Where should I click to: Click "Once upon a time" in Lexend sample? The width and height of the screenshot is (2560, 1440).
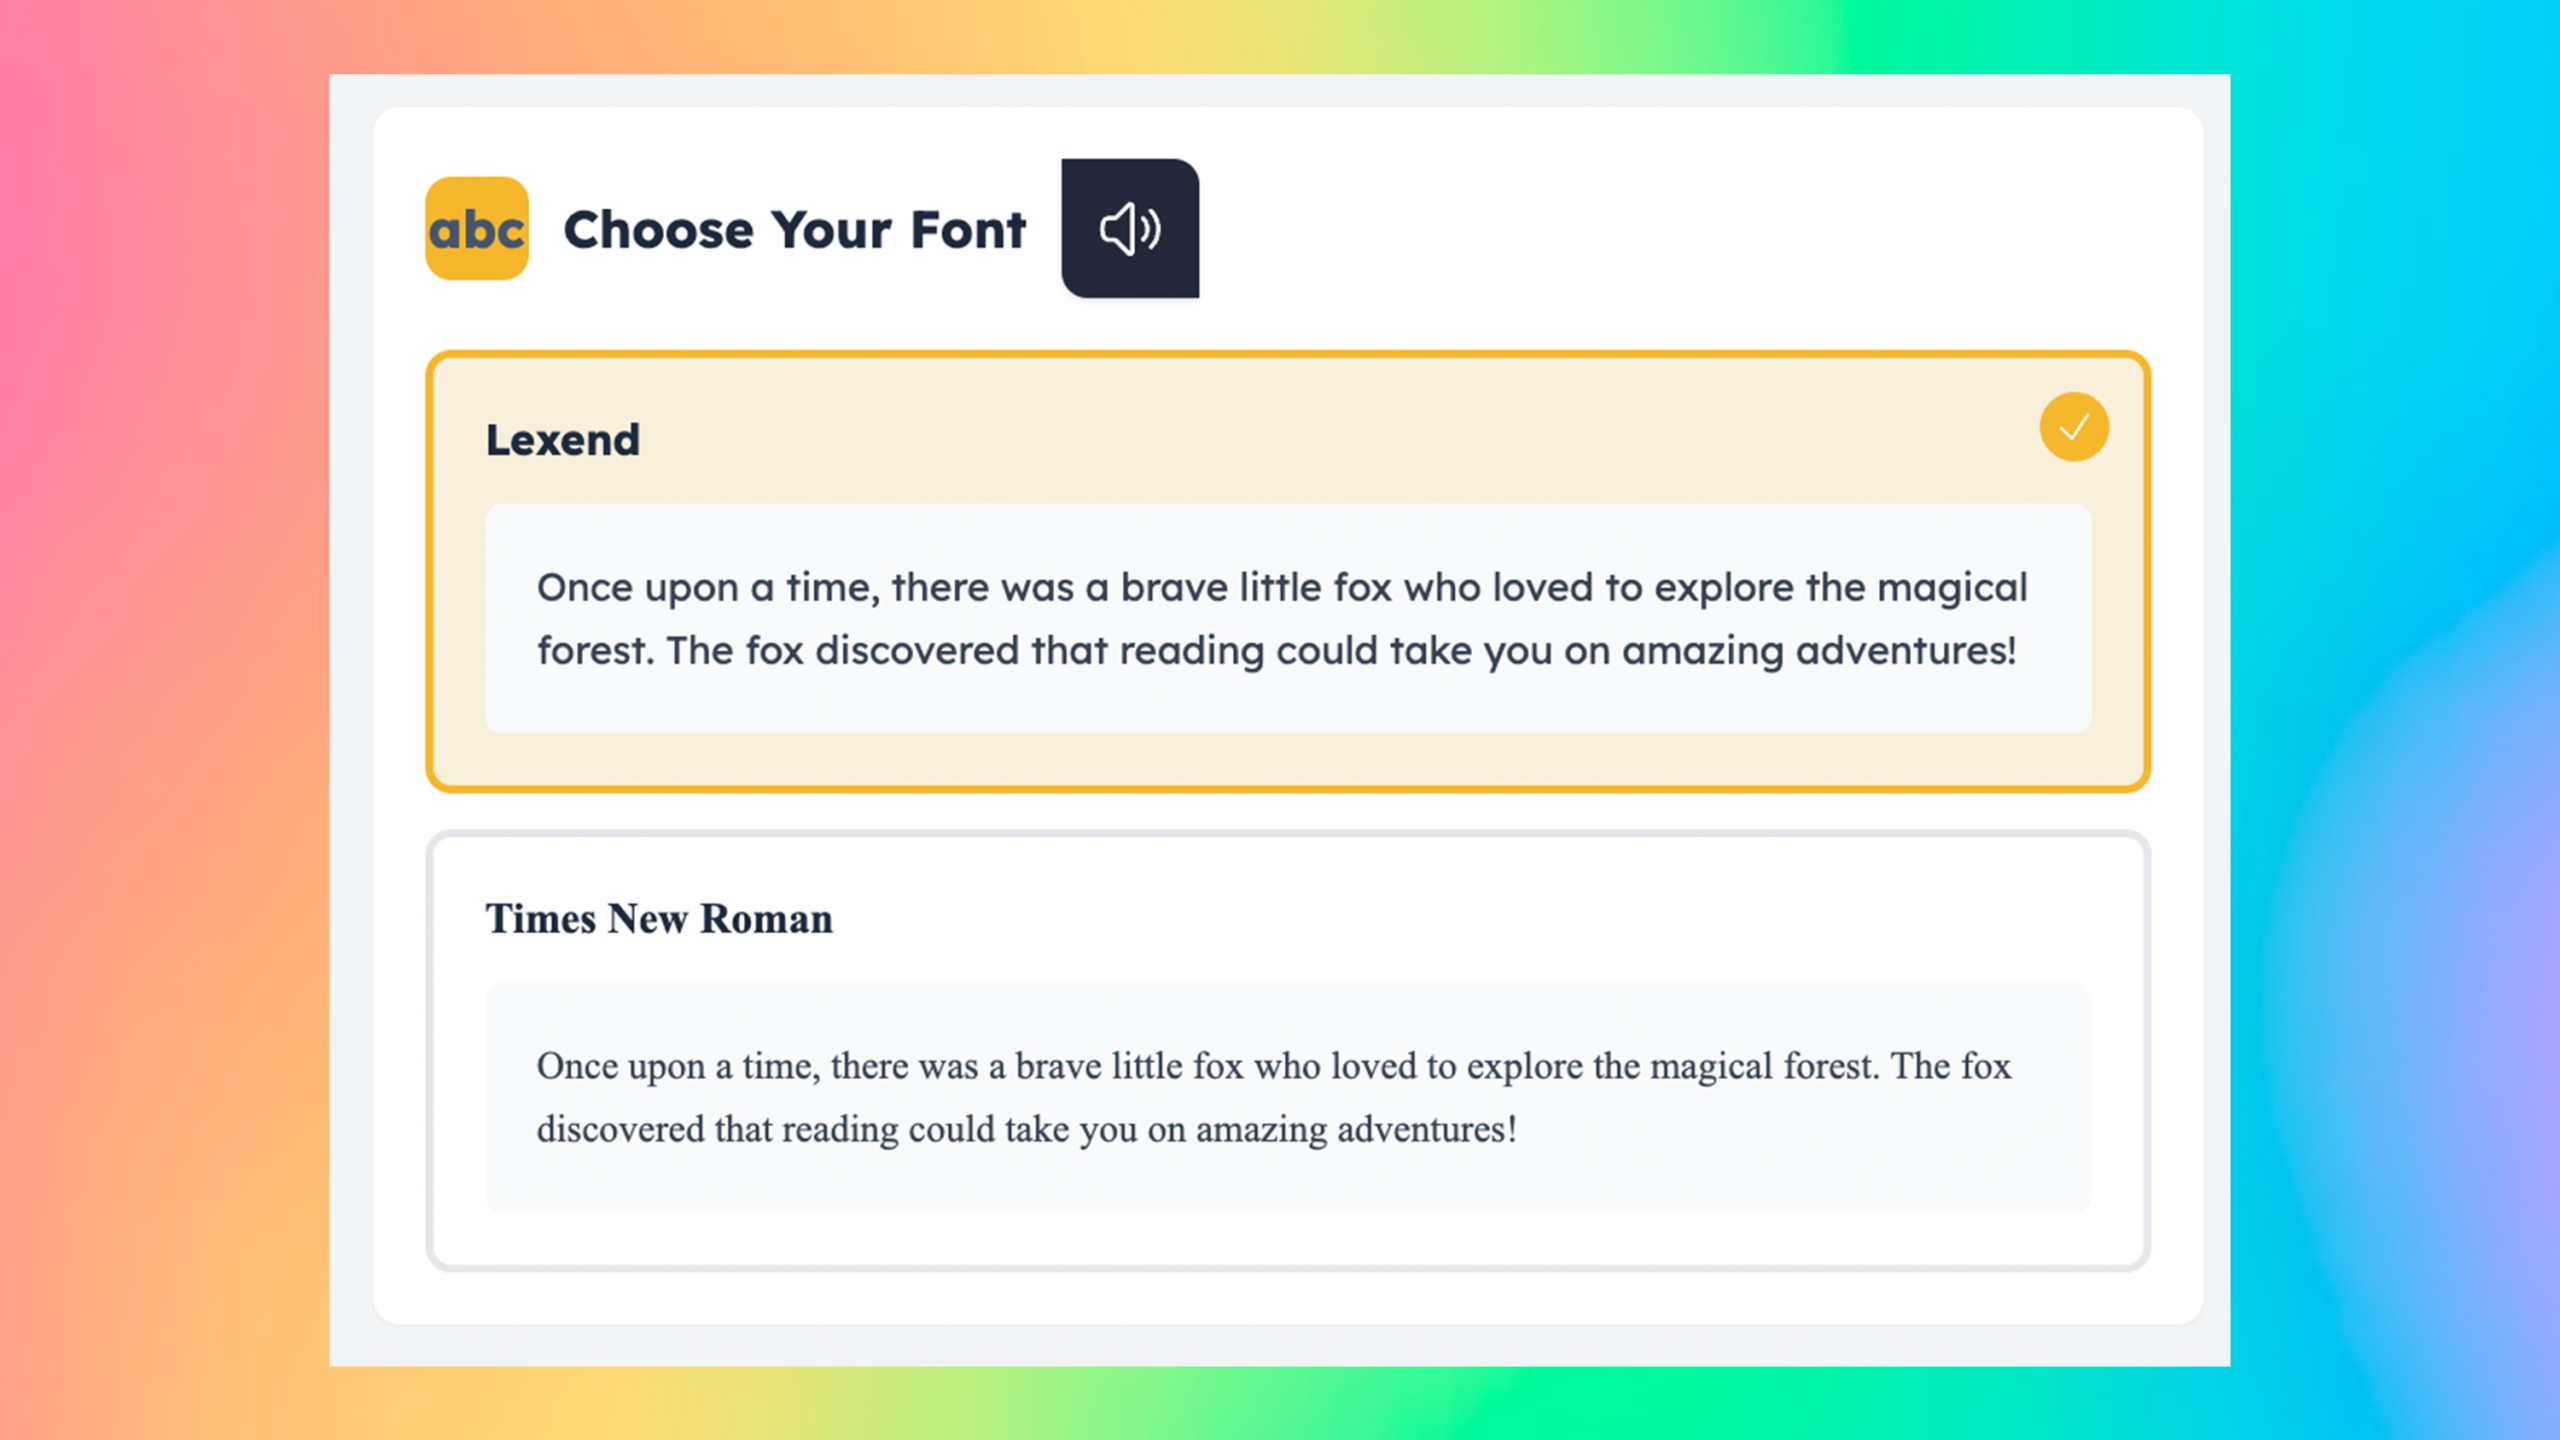(708, 588)
